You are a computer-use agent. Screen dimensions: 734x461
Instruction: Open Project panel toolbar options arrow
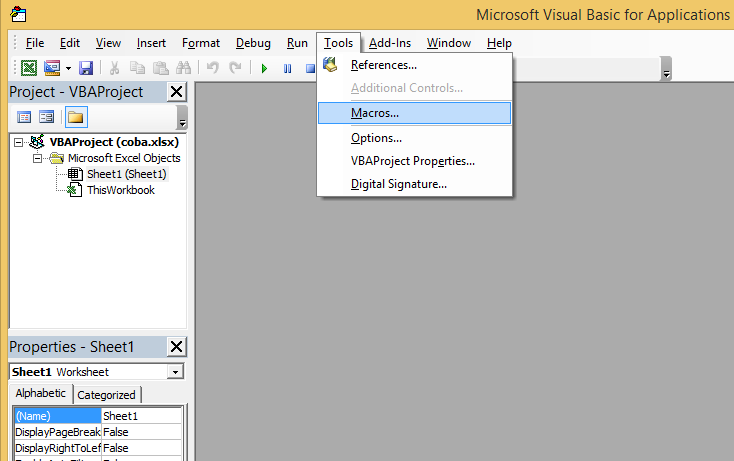pos(183,117)
